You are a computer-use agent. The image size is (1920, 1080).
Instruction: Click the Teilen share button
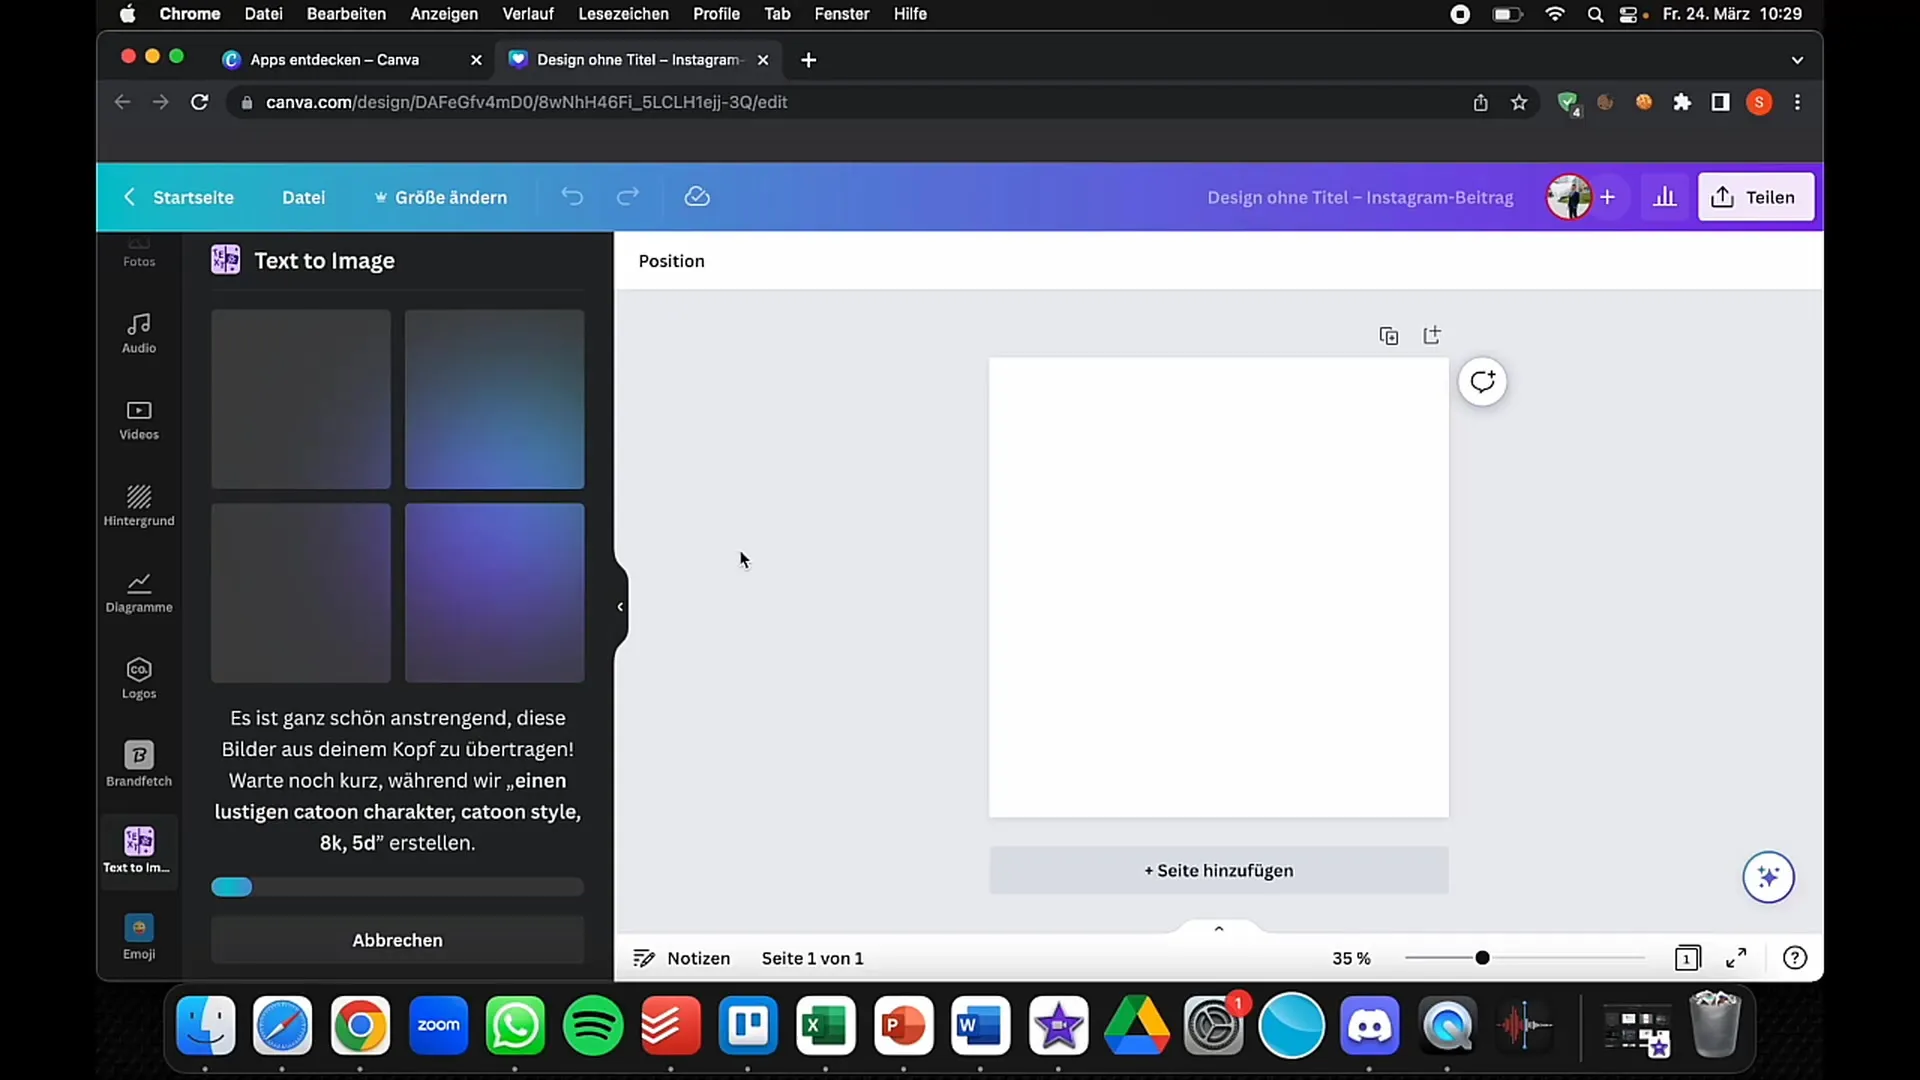(1756, 197)
